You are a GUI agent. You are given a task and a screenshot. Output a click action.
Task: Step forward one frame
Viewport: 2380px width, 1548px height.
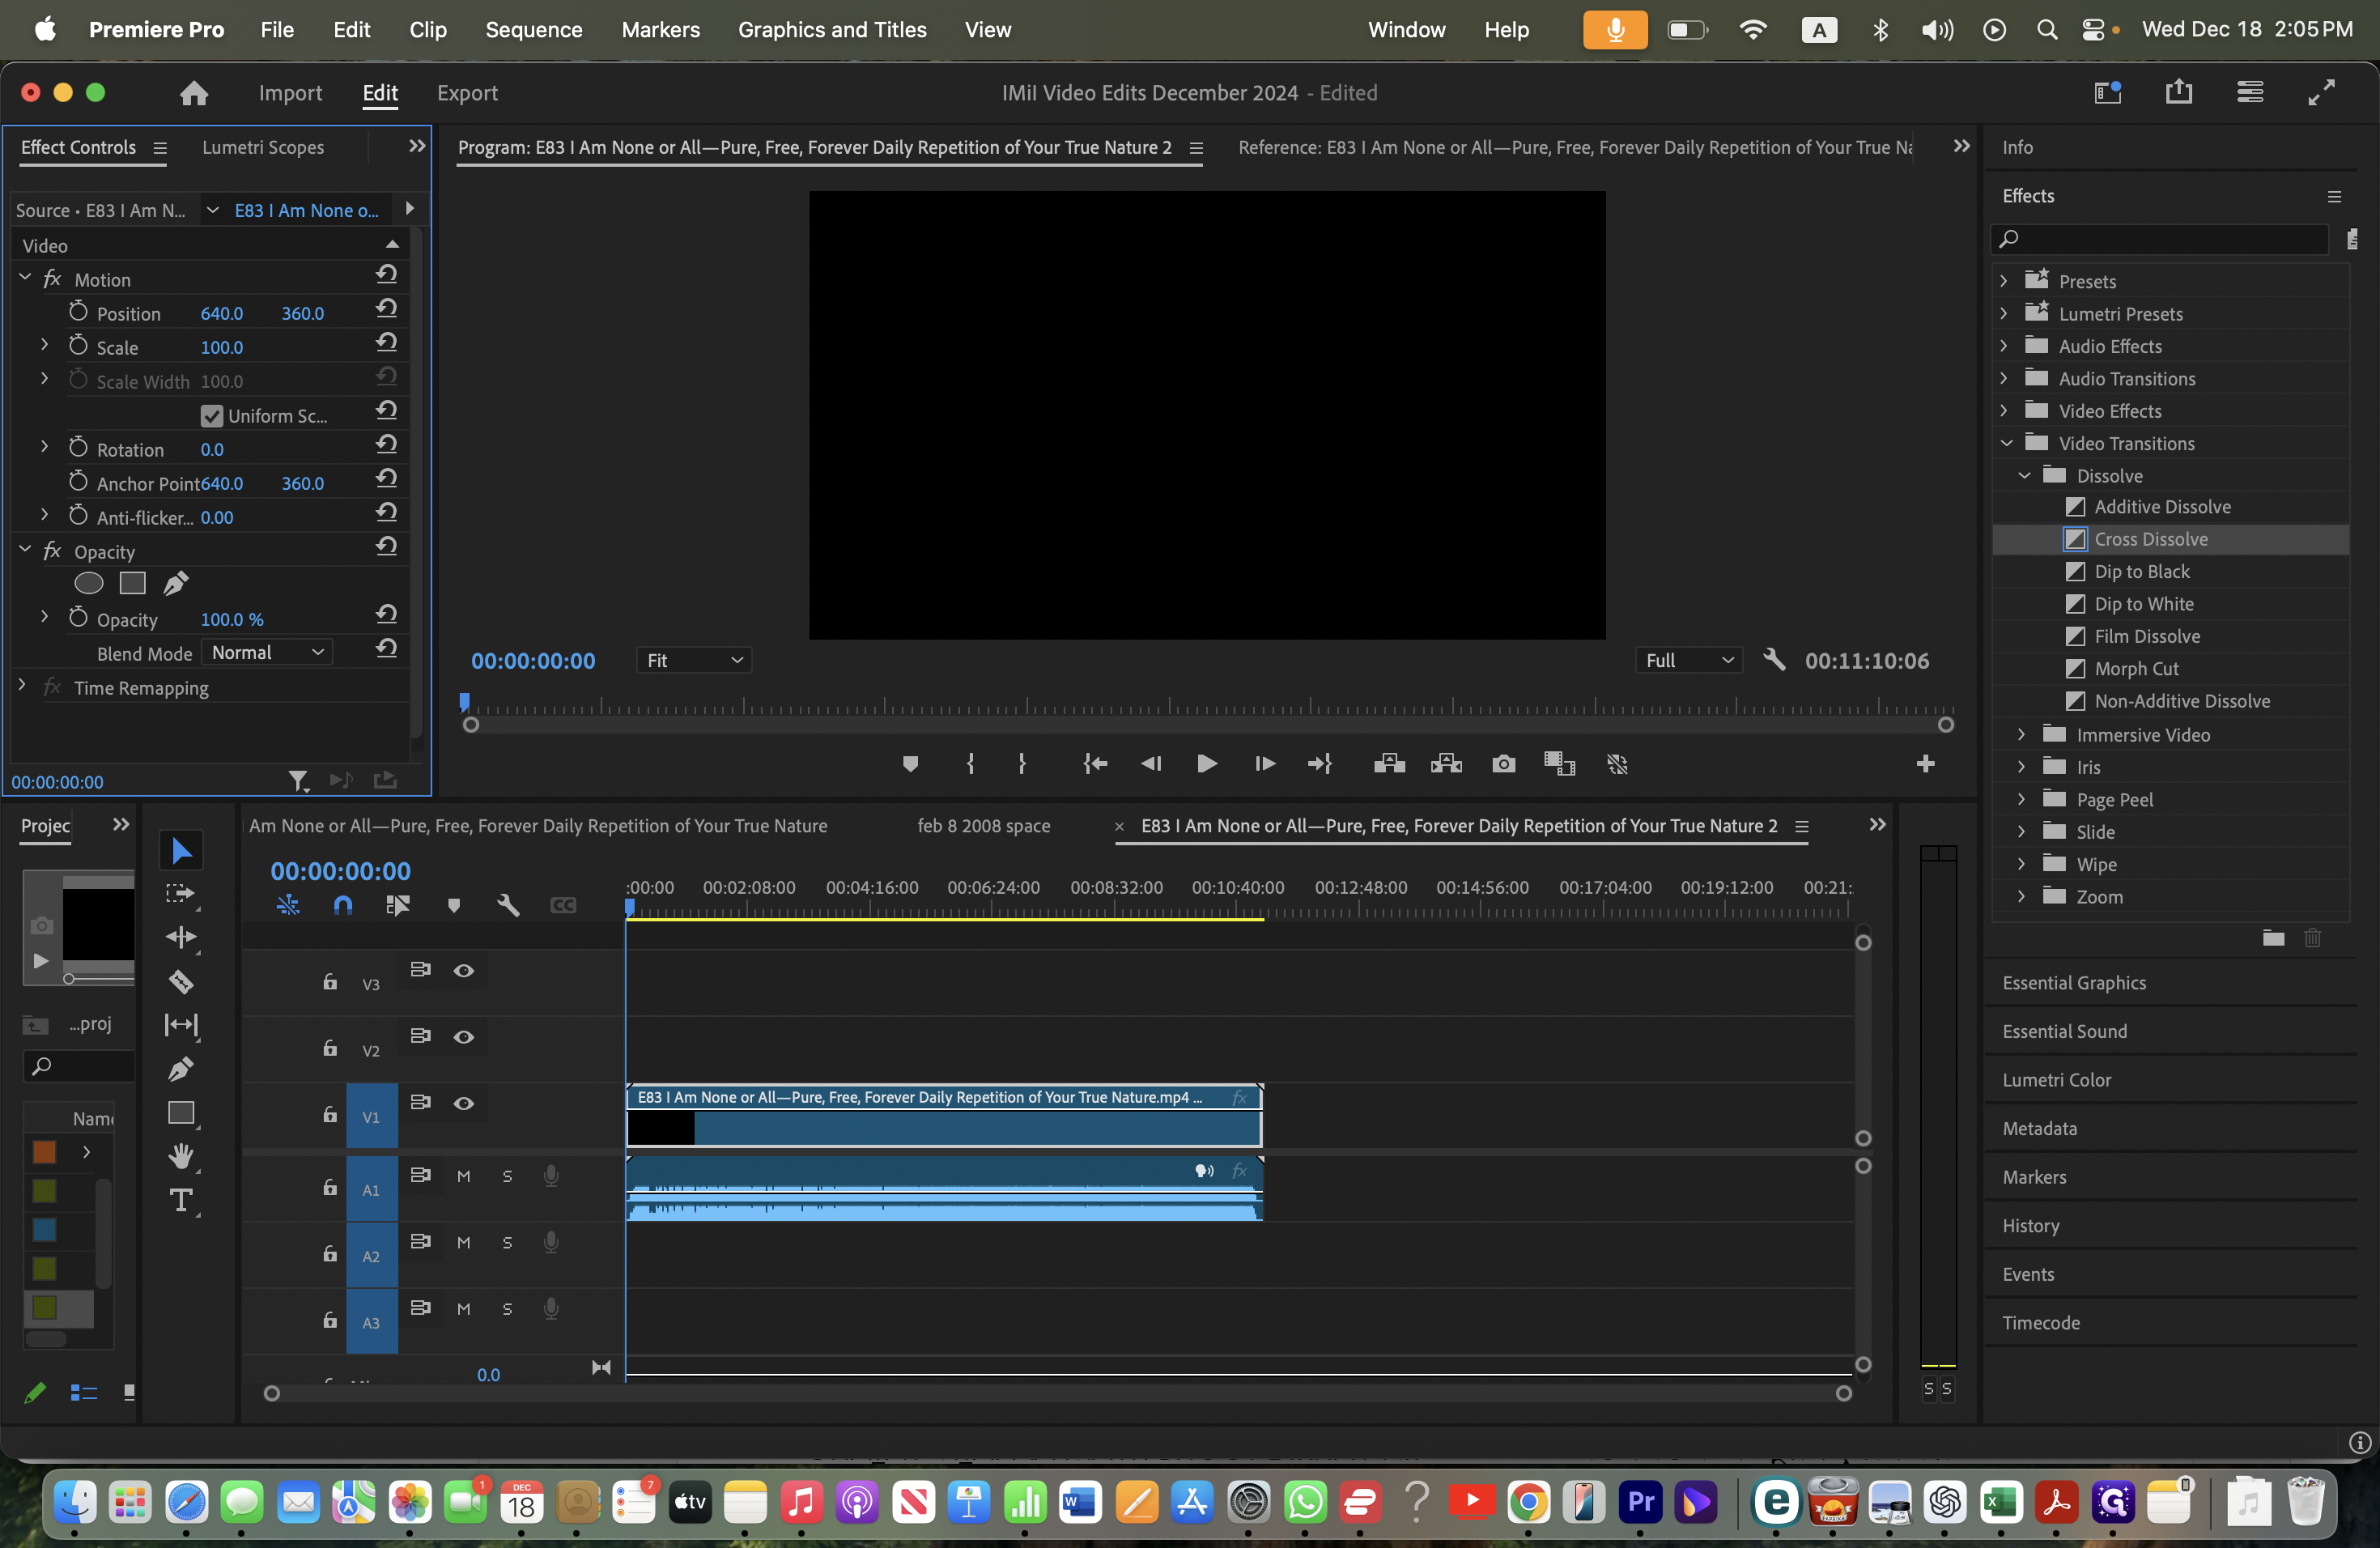tap(1264, 764)
